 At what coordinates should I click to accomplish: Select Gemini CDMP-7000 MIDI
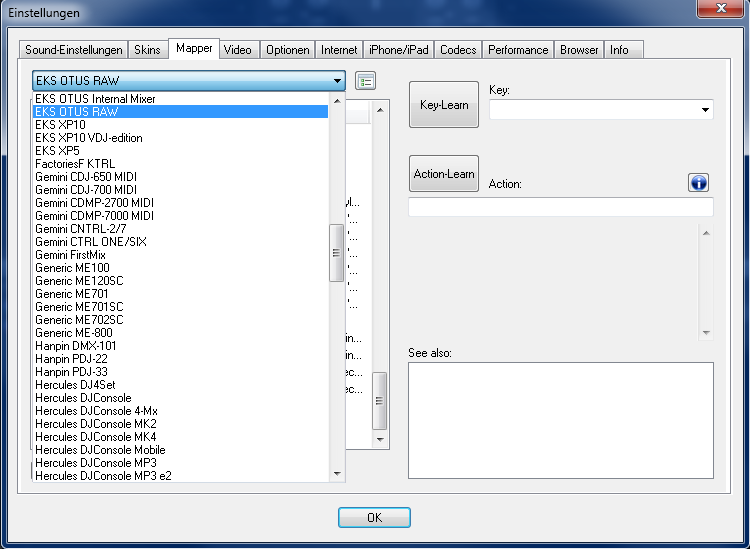click(181, 216)
